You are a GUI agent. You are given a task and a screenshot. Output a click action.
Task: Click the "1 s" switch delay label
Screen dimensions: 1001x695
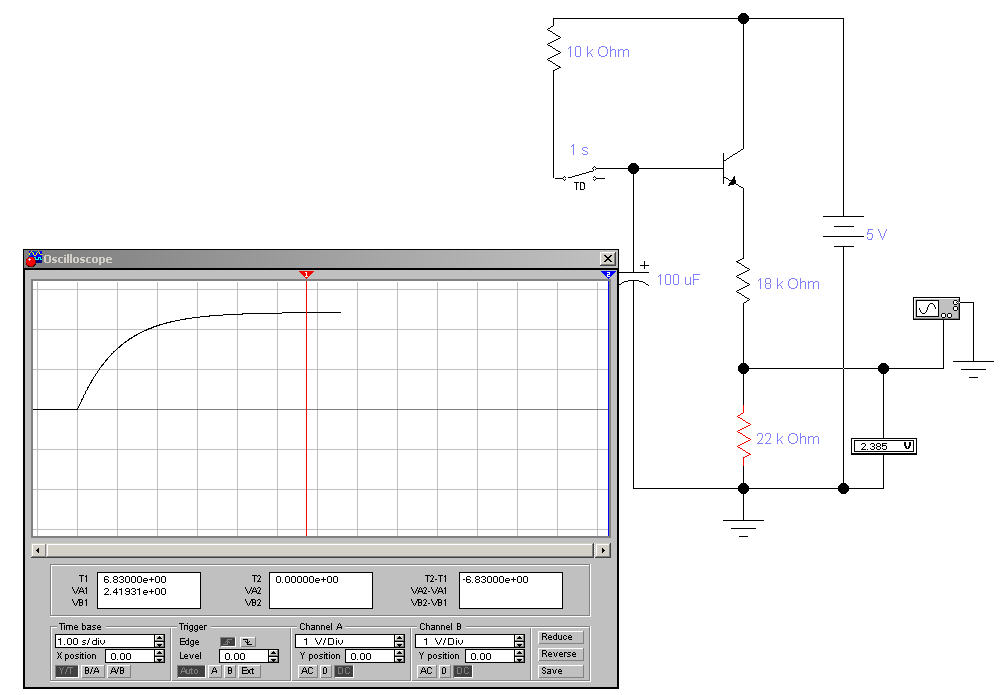[579, 150]
